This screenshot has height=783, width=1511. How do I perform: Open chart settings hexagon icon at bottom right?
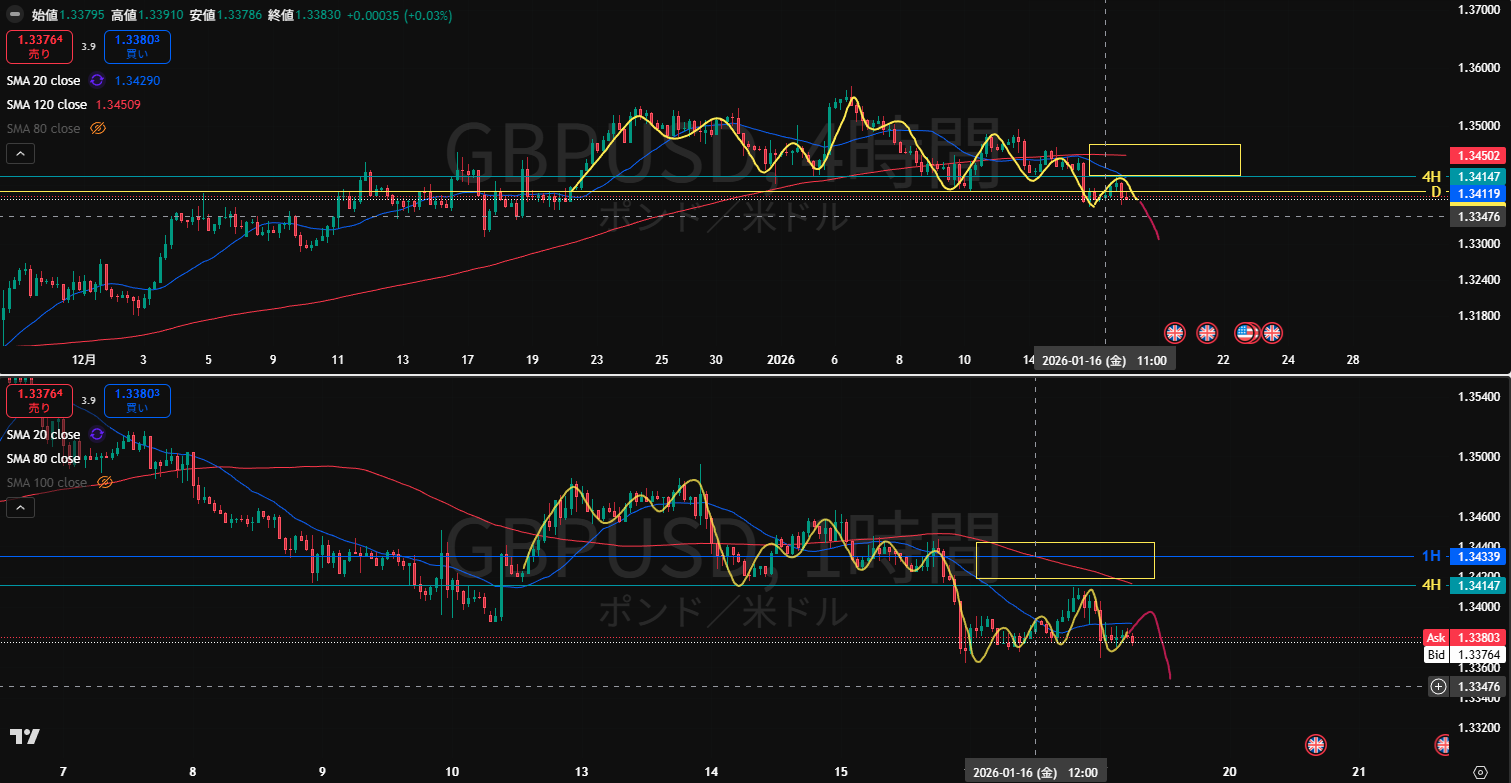(1480, 771)
